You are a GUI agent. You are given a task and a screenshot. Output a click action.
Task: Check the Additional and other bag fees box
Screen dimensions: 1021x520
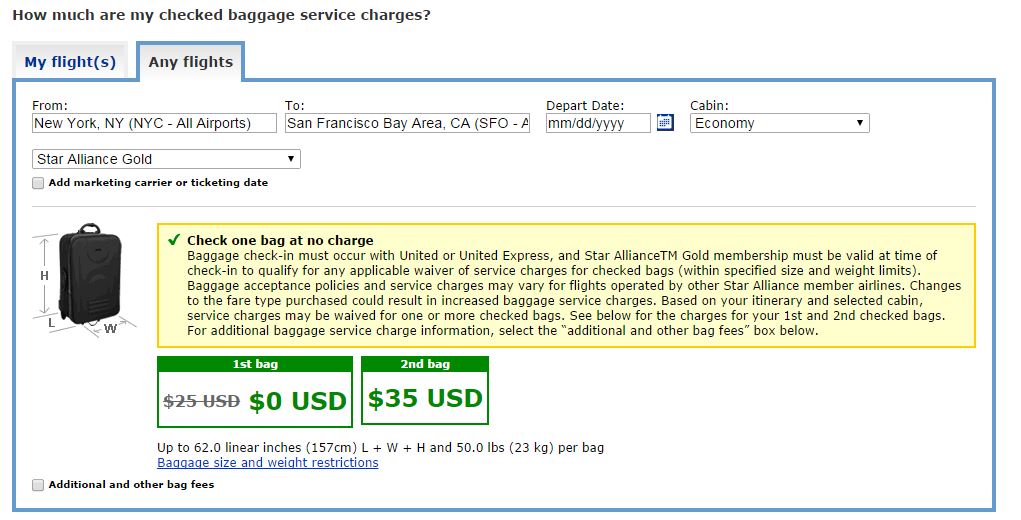point(38,485)
